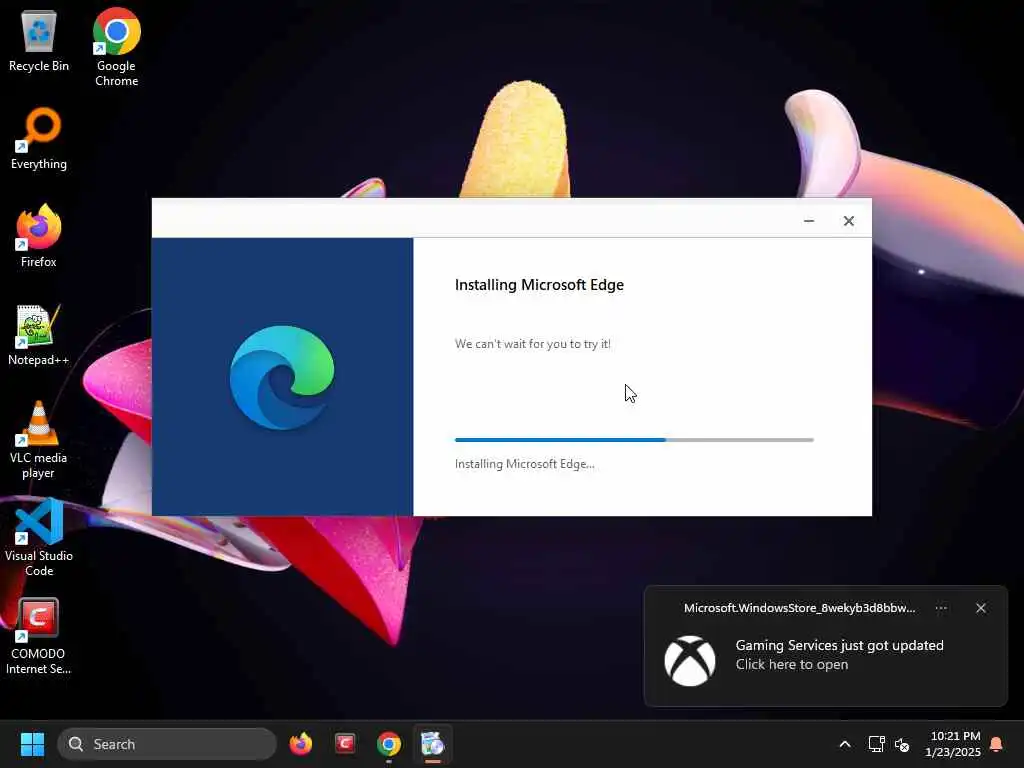This screenshot has width=1024, height=768.
Task: Open Firefox from the taskbar
Action: pos(301,744)
